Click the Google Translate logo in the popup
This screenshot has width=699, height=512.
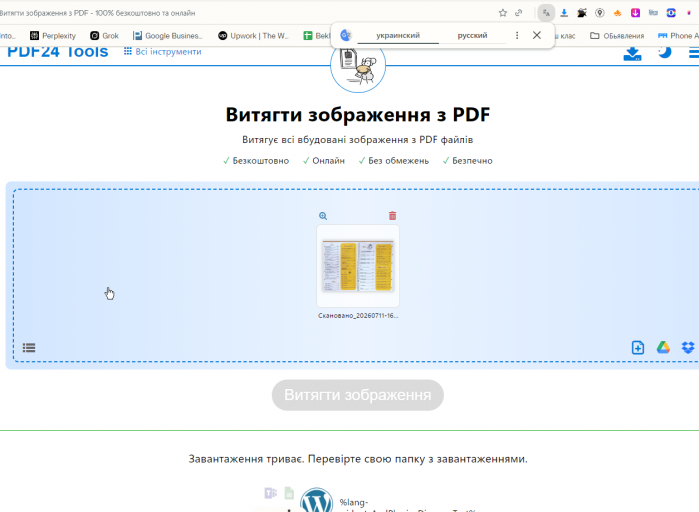click(x=345, y=35)
